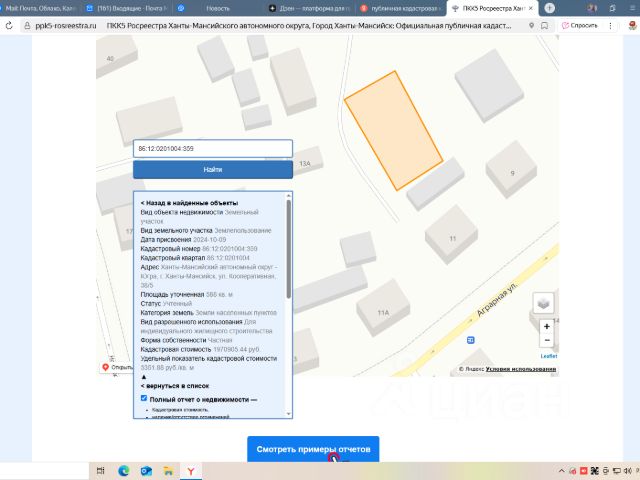This screenshot has width=640, height=480.
Task: Go back via Назад в найденные объекты
Action: (189, 203)
